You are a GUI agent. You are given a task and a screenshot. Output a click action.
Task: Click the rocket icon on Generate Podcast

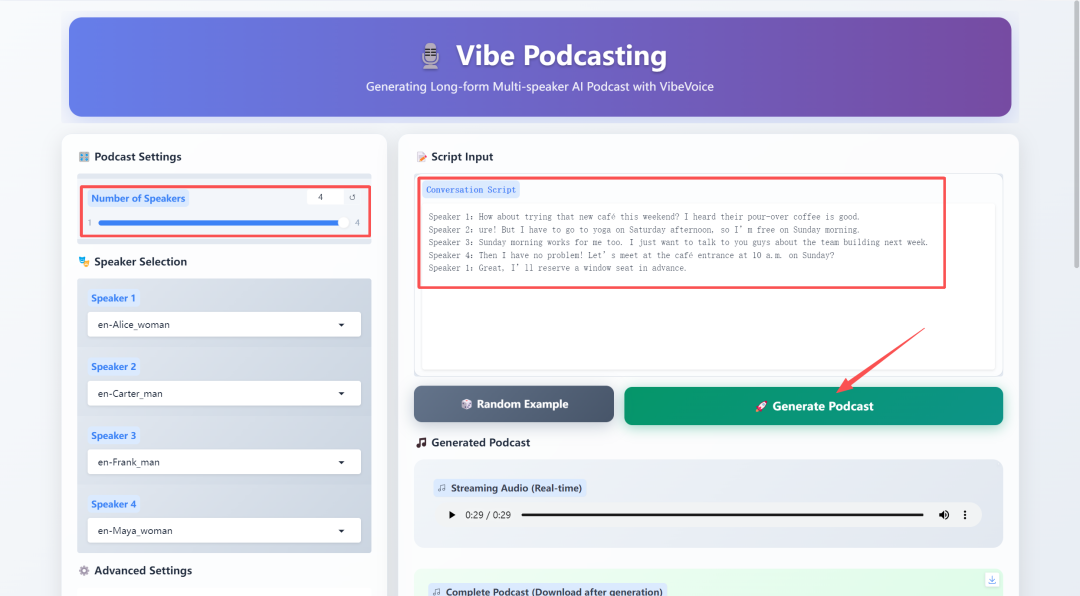[x=762, y=407]
